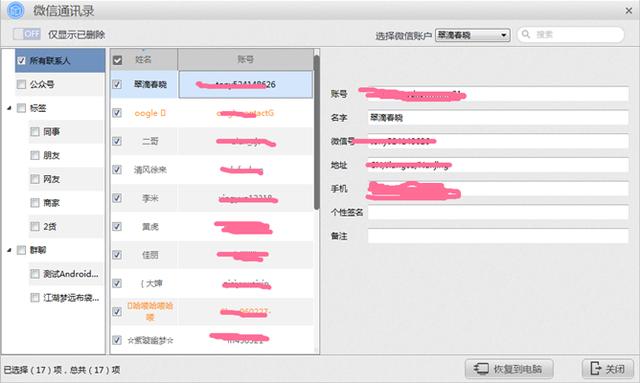This screenshot has height=383, width=640.
Task: Click the 微信号 detail field
Action: click(498, 141)
